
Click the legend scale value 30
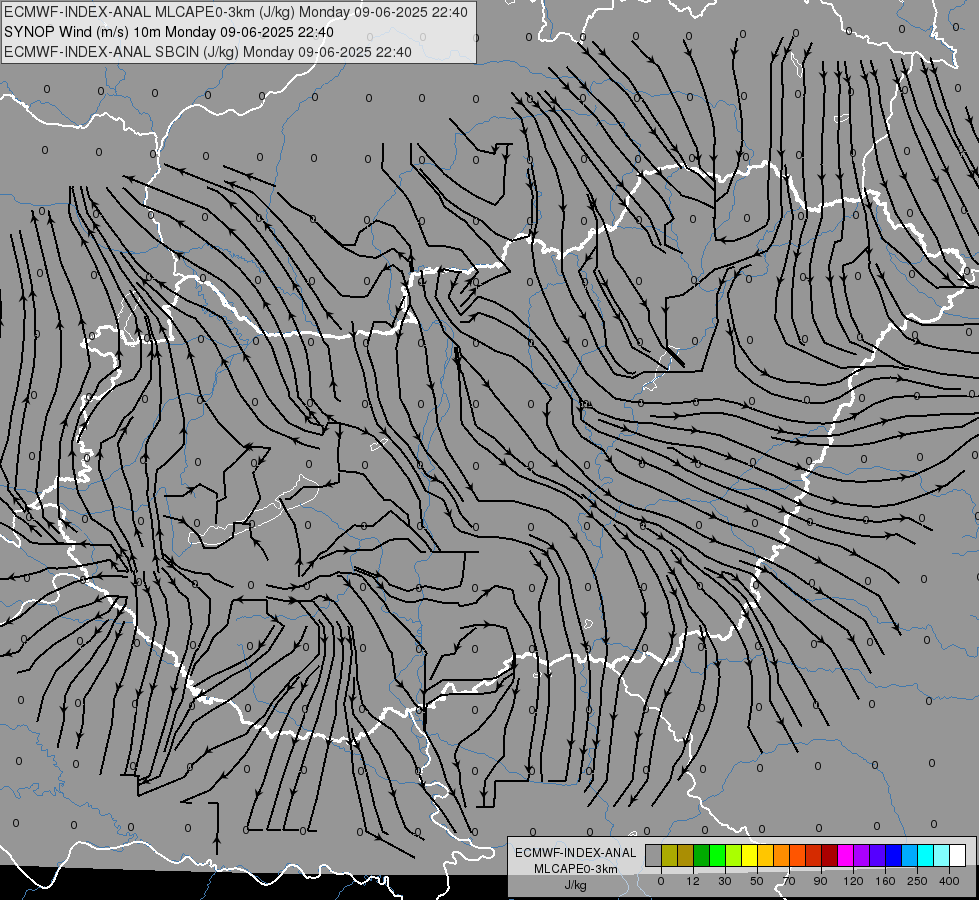coord(725,881)
